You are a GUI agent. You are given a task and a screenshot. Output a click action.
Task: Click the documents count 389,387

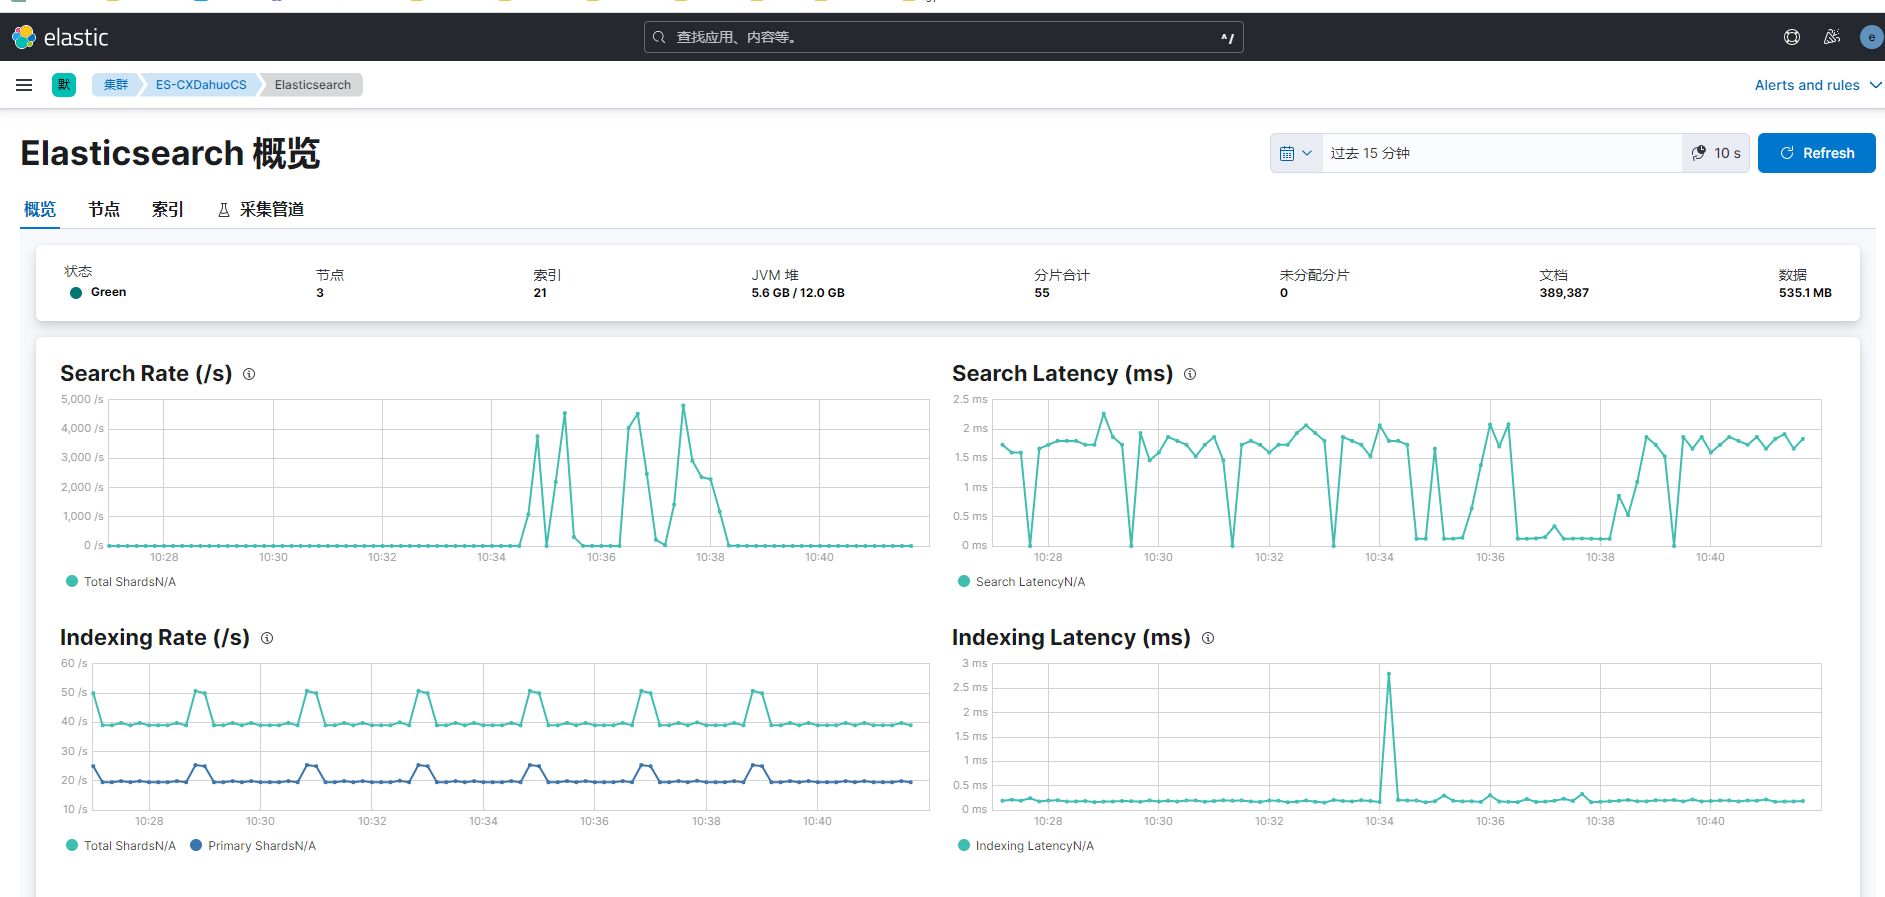click(1564, 293)
